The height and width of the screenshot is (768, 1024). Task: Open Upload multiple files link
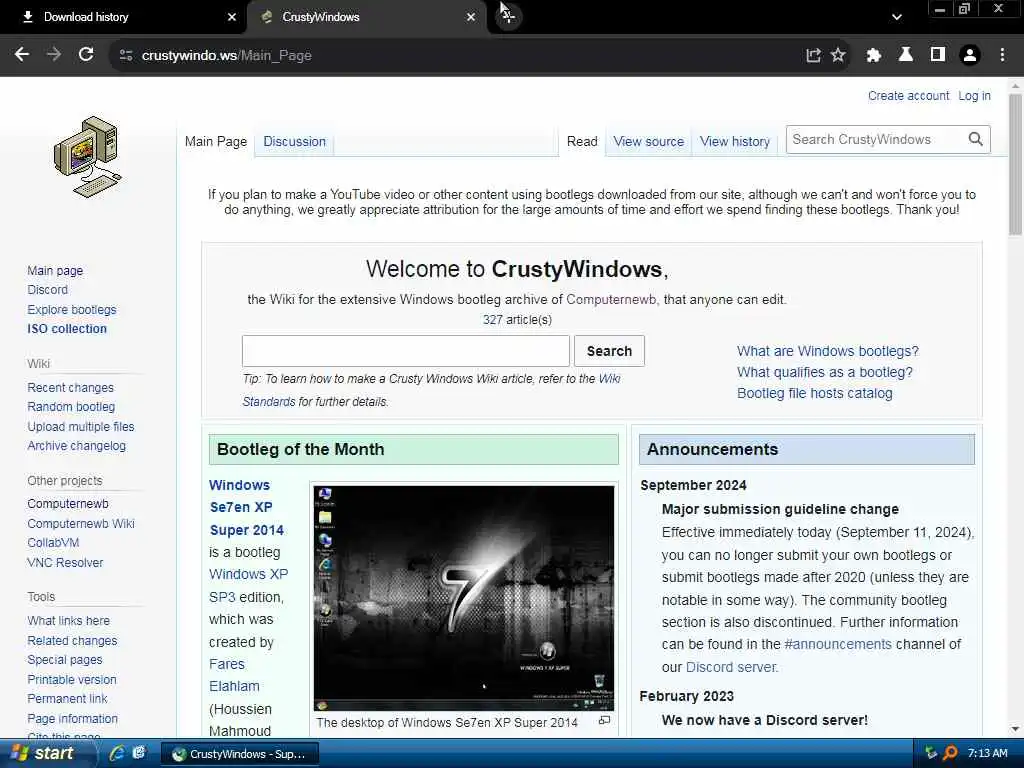(x=80, y=426)
